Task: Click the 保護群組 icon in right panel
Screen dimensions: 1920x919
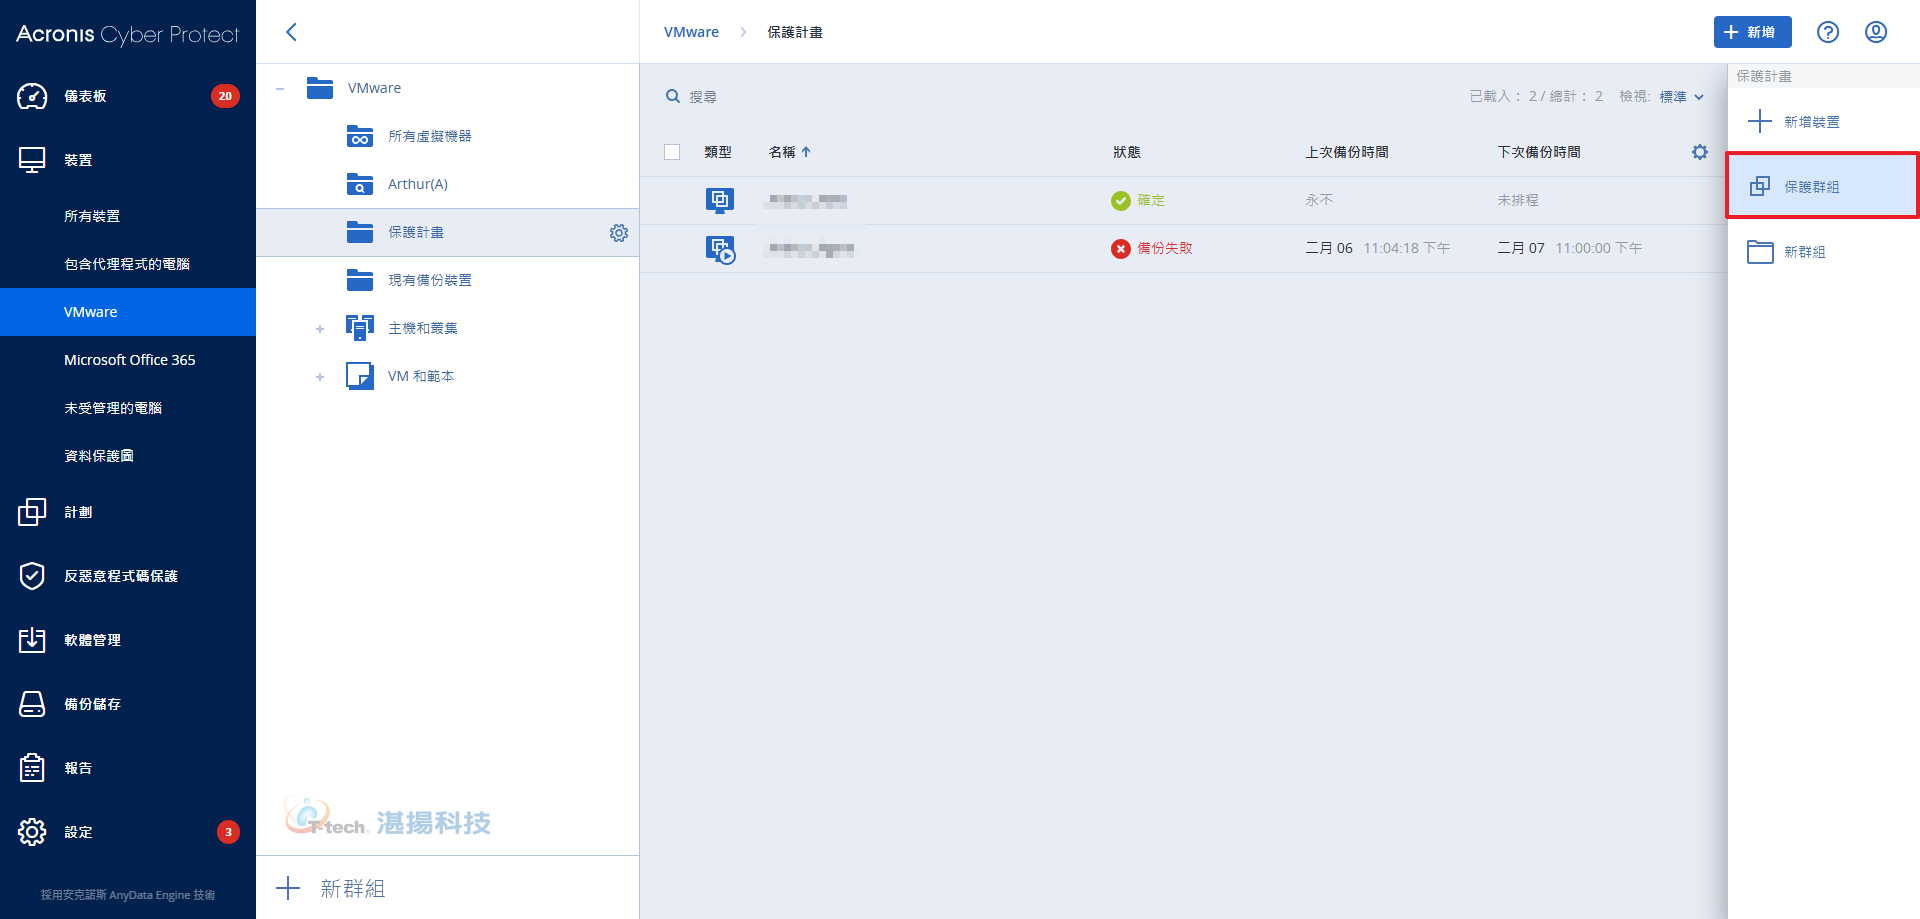Action: coord(1760,186)
